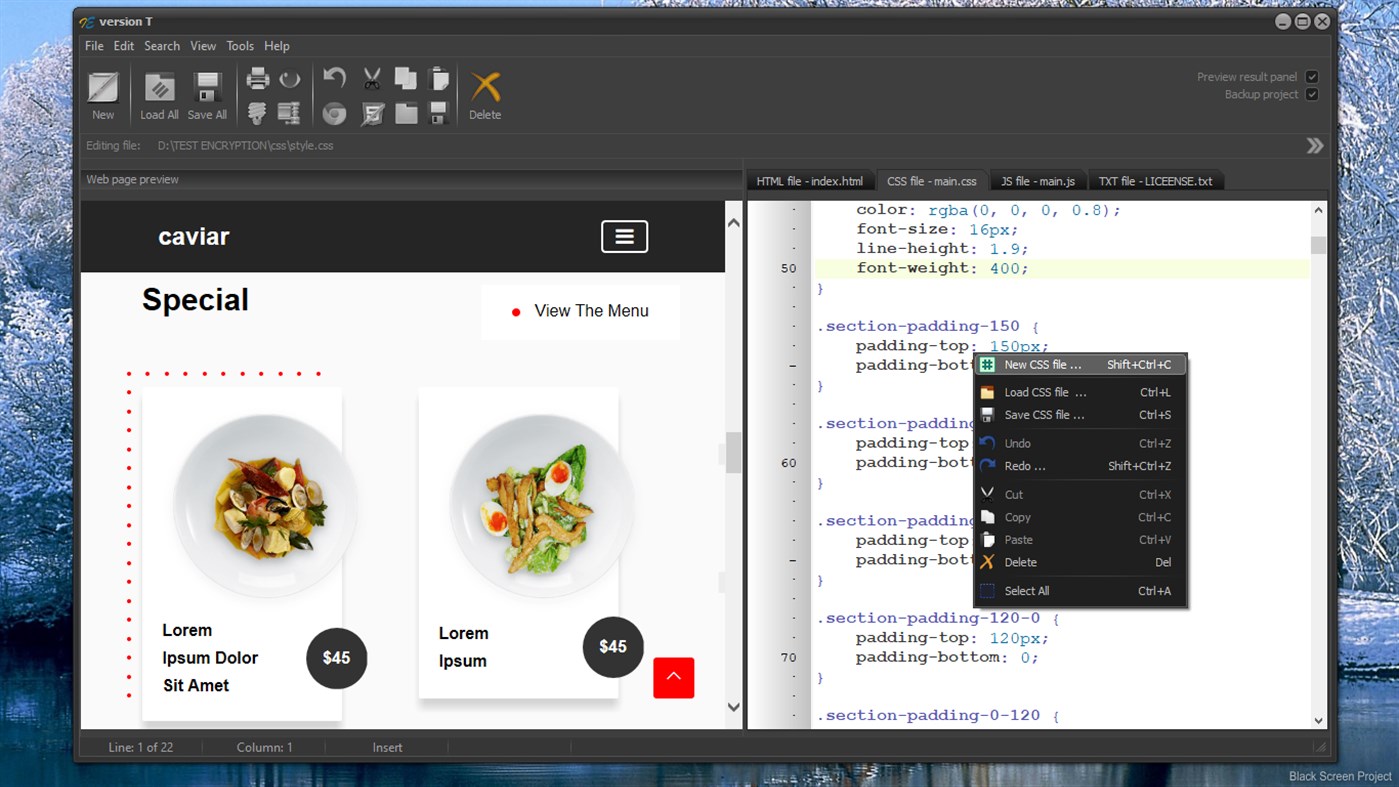
Task: Open the Search menu
Action: 162,46
